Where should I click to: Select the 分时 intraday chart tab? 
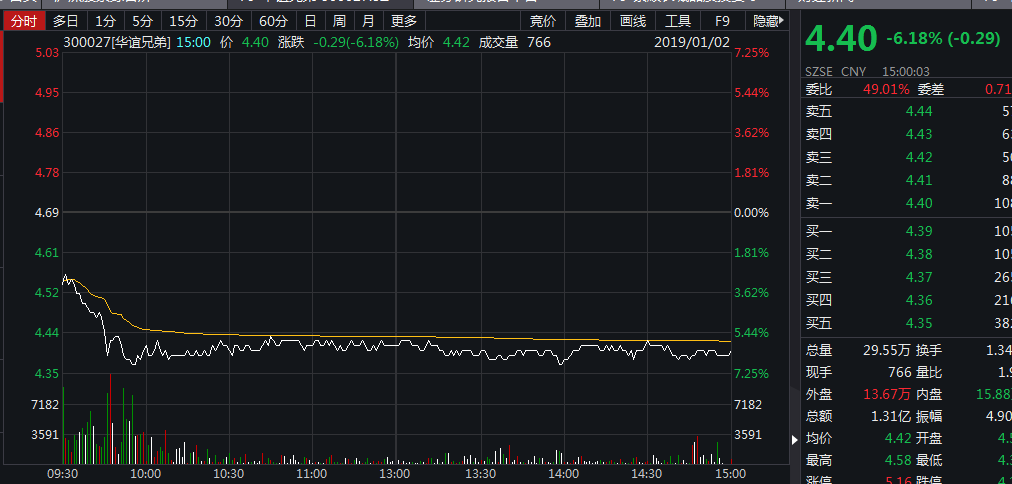(x=25, y=21)
